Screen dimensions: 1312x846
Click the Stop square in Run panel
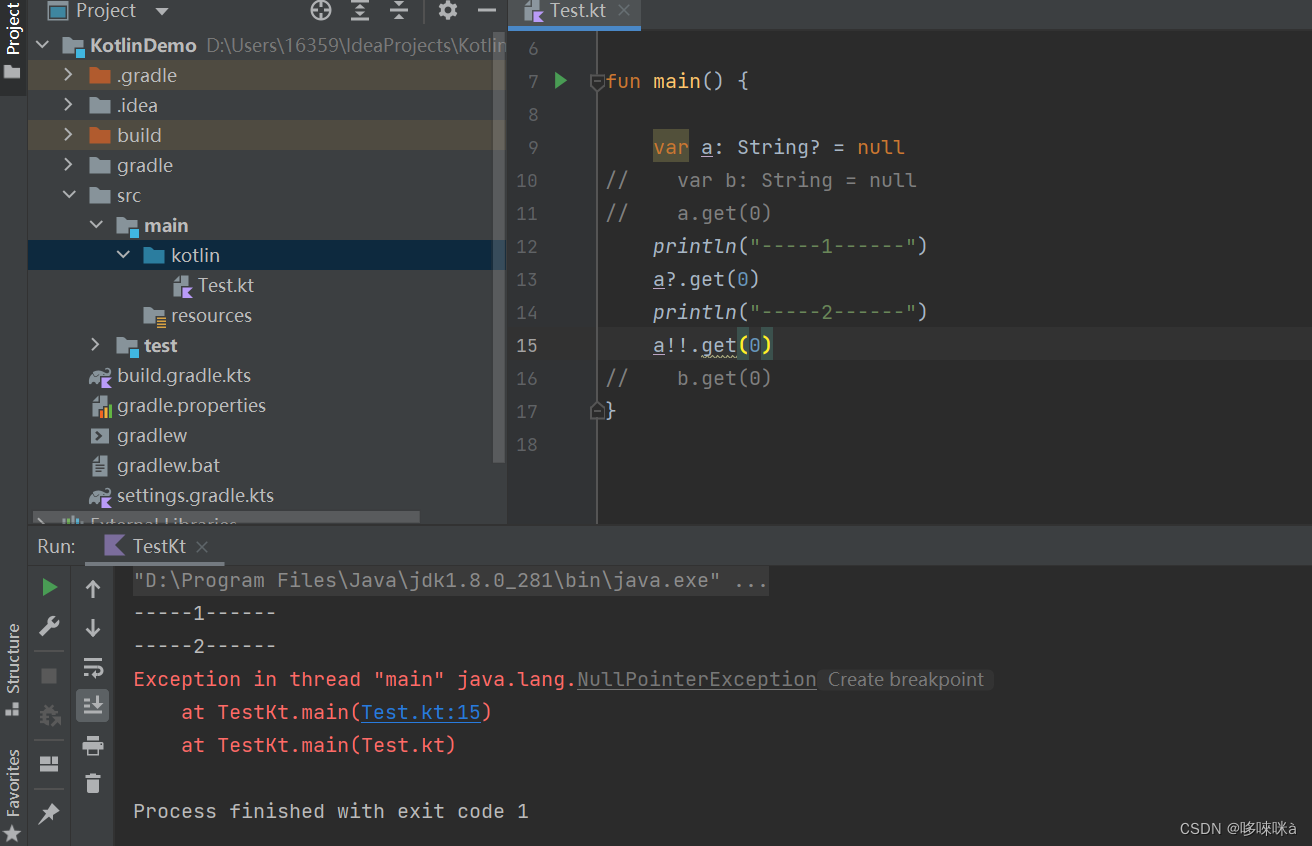click(49, 676)
